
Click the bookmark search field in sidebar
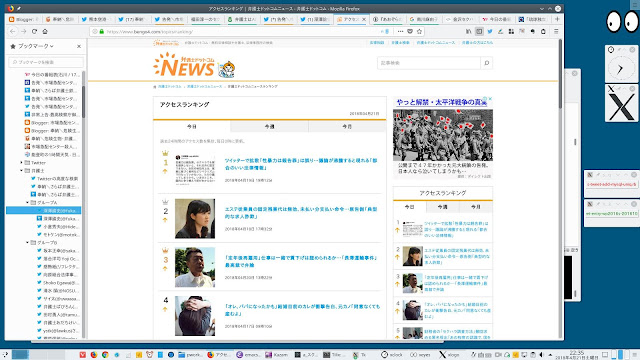(x=46, y=62)
